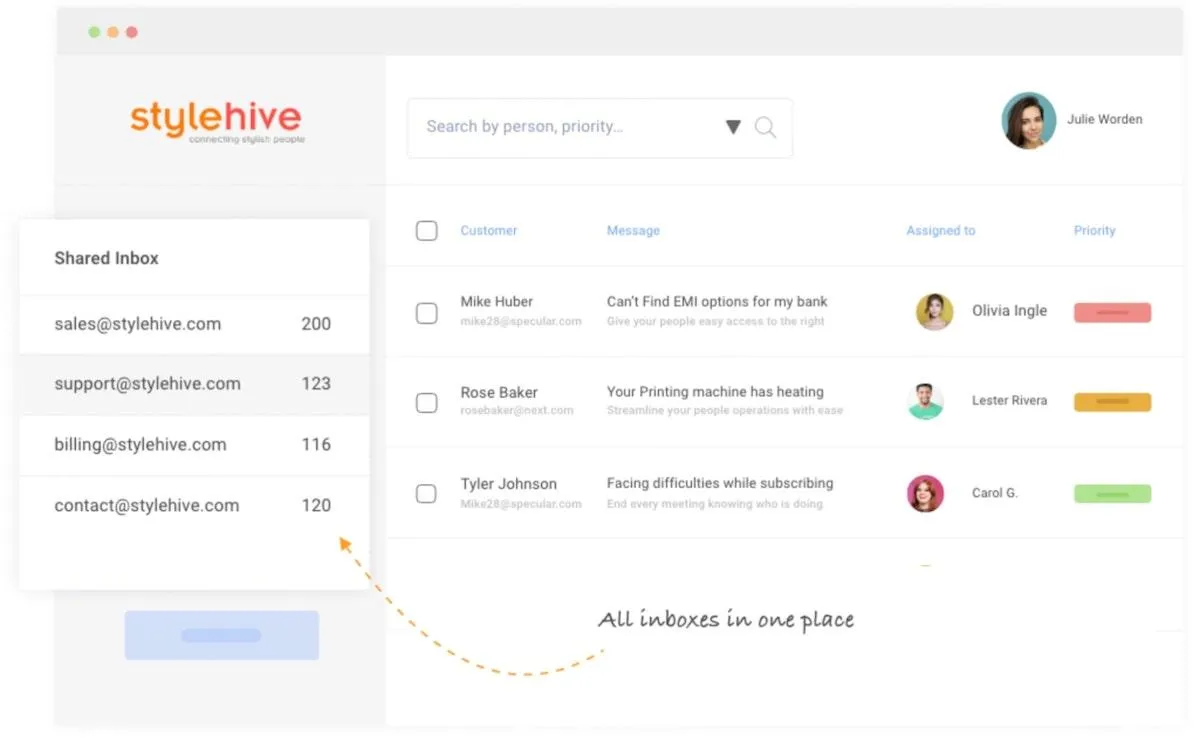Click the Tyler Johnson customer name
Image resolution: width=1200 pixels, height=749 pixels.
[x=508, y=484]
